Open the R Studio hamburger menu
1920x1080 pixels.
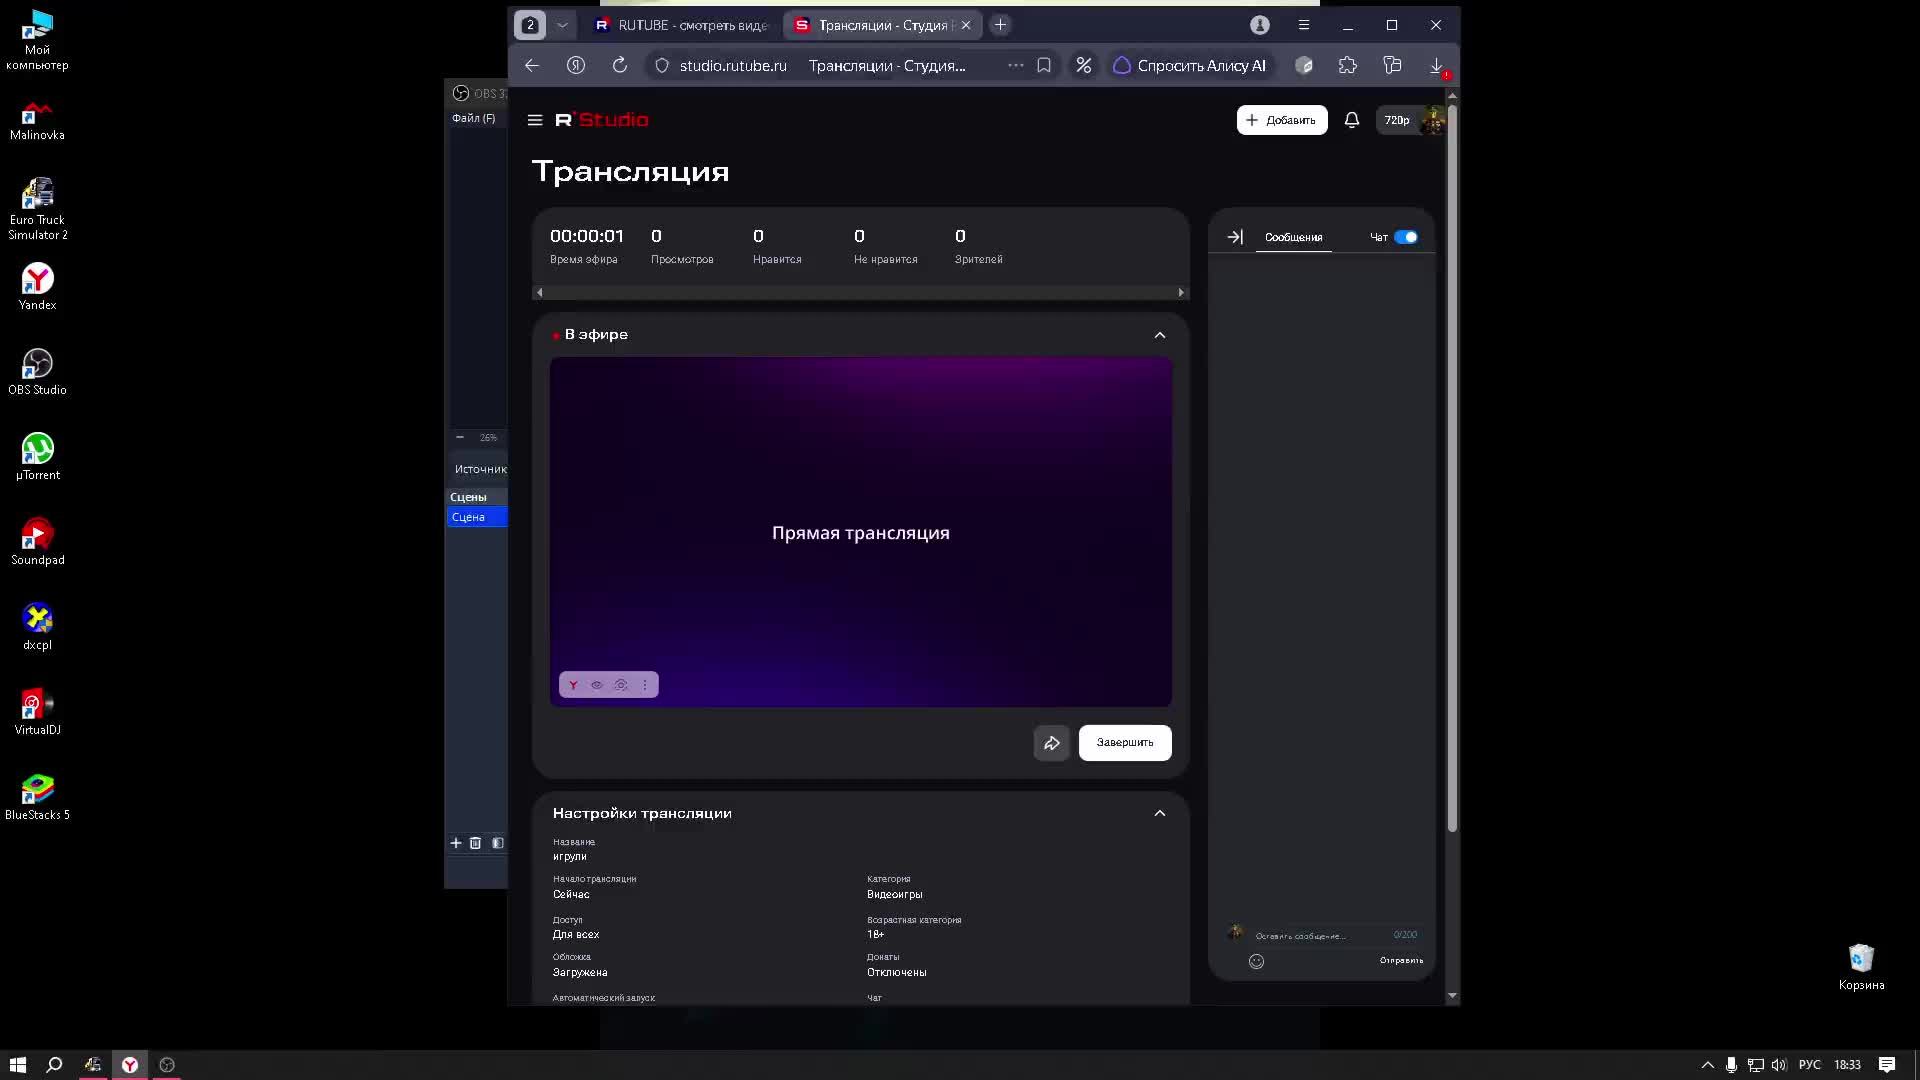click(x=535, y=120)
